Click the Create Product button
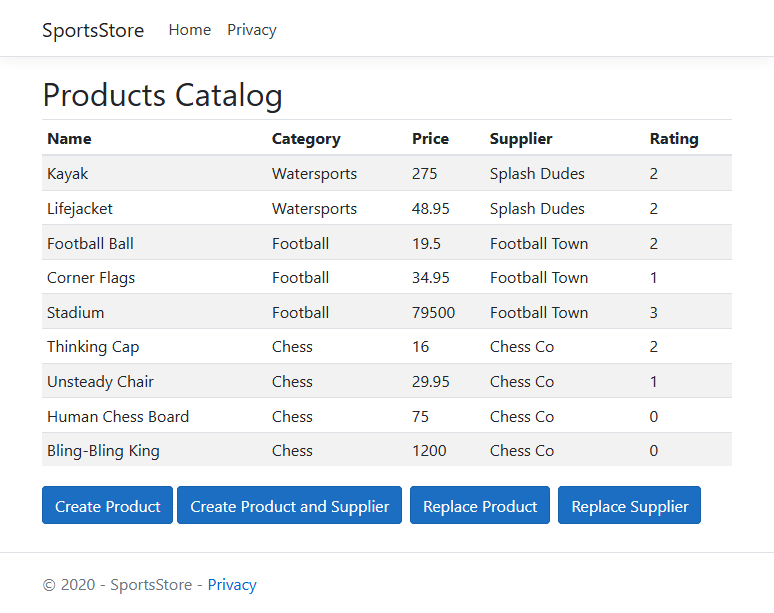 (107, 506)
